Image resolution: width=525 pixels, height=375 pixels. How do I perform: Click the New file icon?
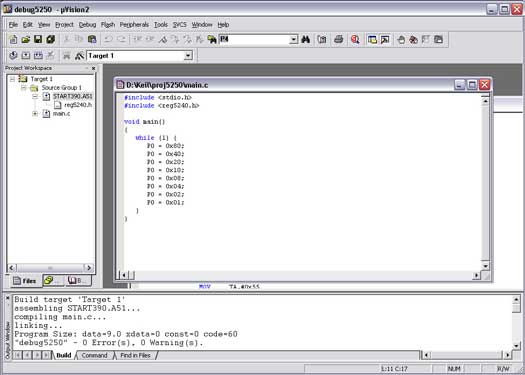13,40
